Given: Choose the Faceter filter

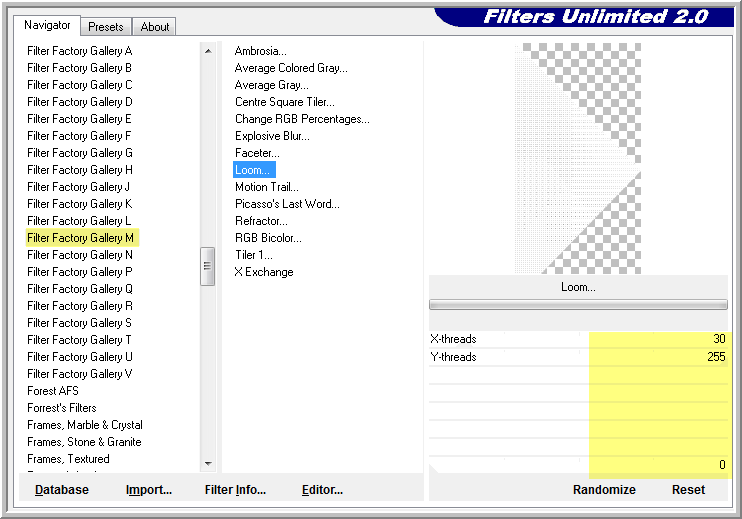Looking at the screenshot, I should tap(257, 153).
